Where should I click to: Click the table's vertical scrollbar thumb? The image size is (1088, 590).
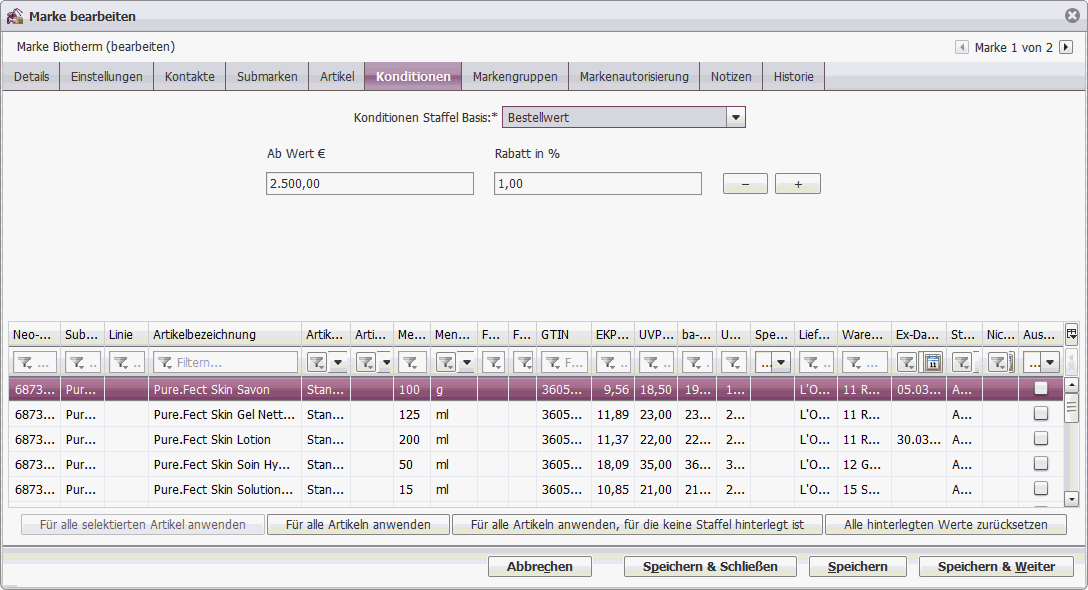[1071, 406]
